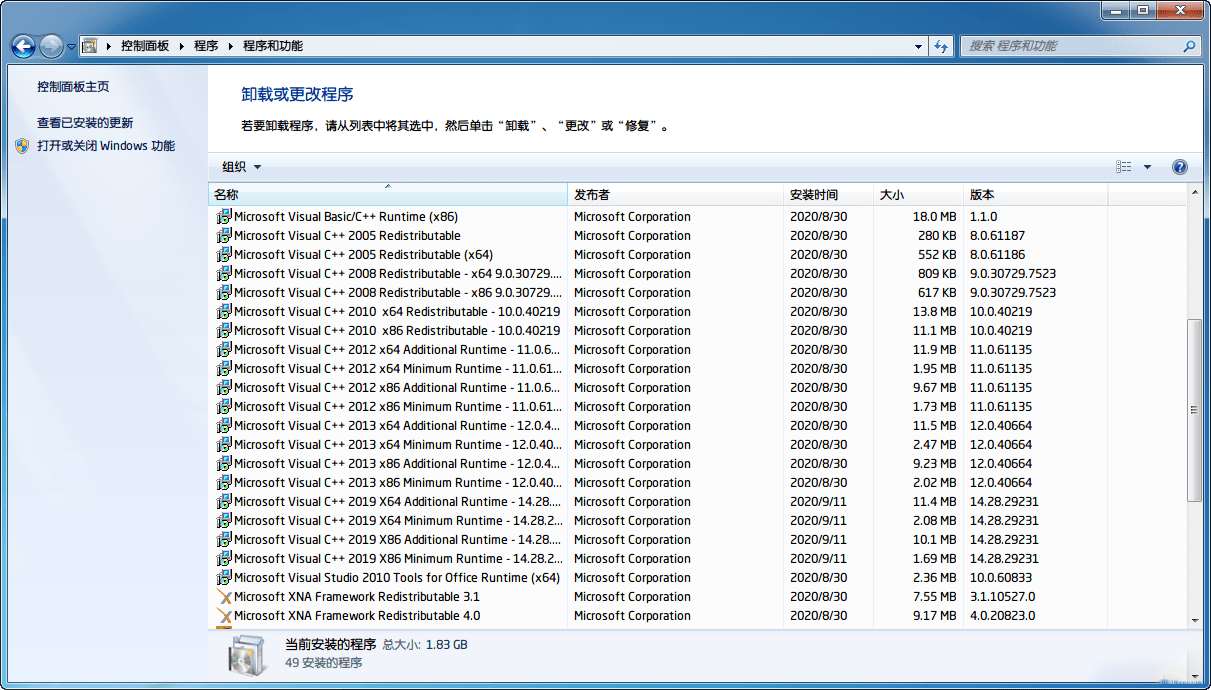Click the blue help question mark icon
The height and width of the screenshot is (690, 1211).
1179,167
